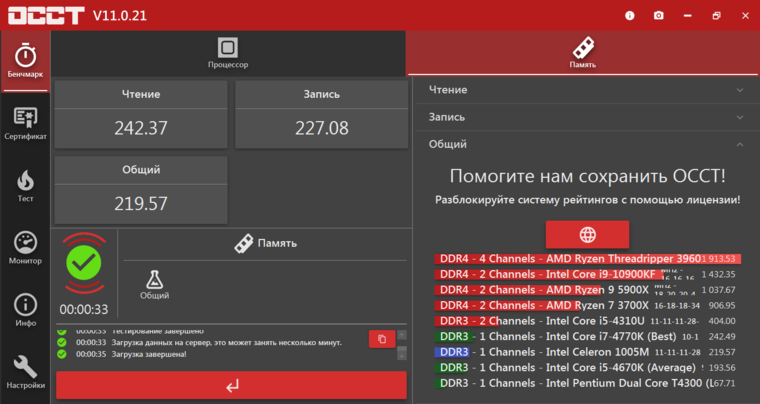Open the Сертификат section

pyautogui.click(x=25, y=124)
